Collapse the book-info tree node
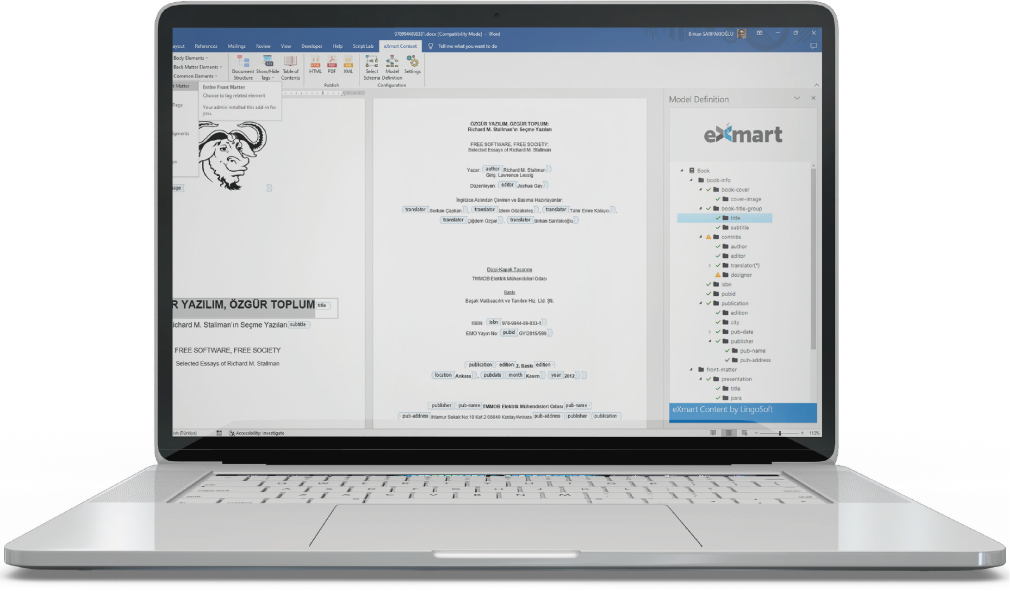 [x=692, y=180]
